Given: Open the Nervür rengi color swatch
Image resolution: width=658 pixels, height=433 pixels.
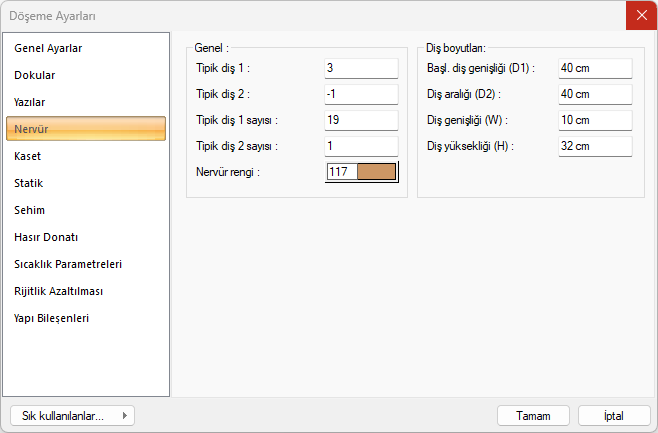Looking at the screenshot, I should (x=376, y=172).
